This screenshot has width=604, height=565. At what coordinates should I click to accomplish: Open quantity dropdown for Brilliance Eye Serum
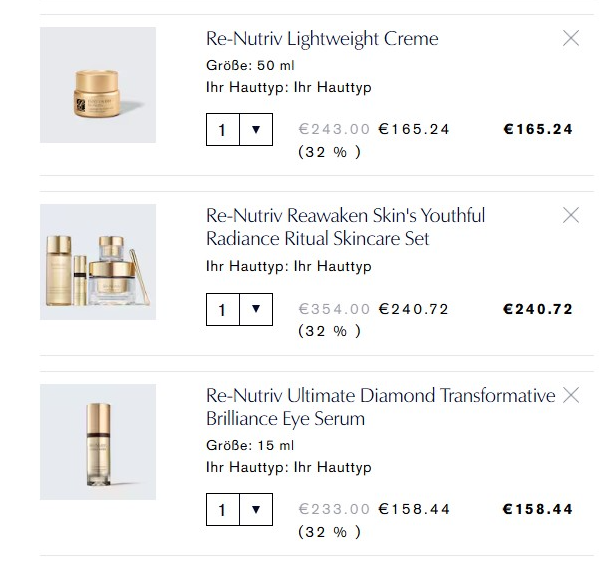[x=256, y=509]
